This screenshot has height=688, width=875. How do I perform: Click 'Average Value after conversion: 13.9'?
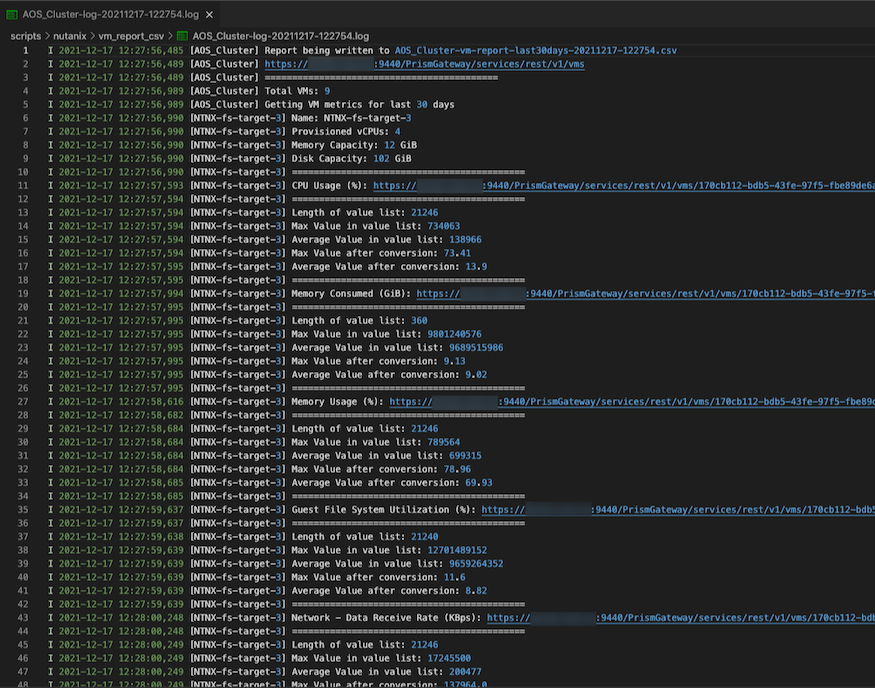pos(389,267)
